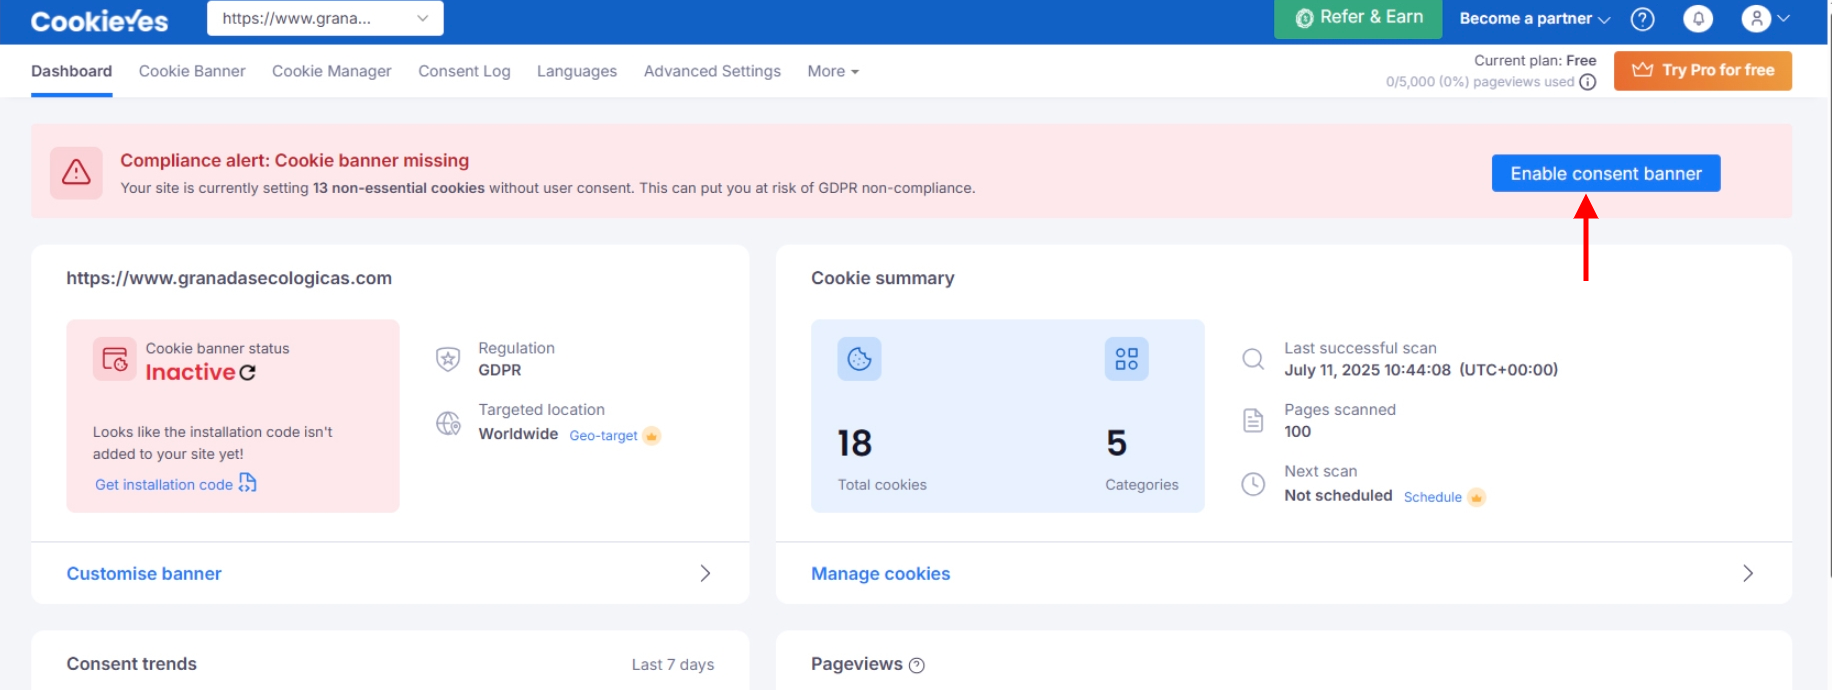Click the last successful scan search icon
Viewport: 1832px width, 690px height.
click(x=1253, y=358)
